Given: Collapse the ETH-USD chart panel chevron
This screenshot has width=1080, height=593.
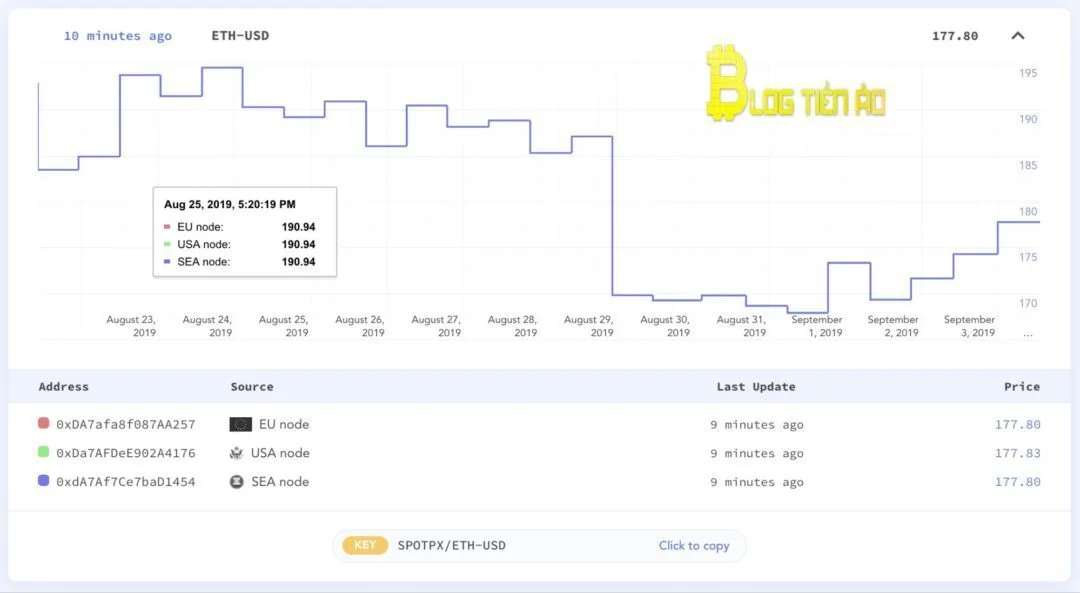Looking at the screenshot, I should point(1017,36).
